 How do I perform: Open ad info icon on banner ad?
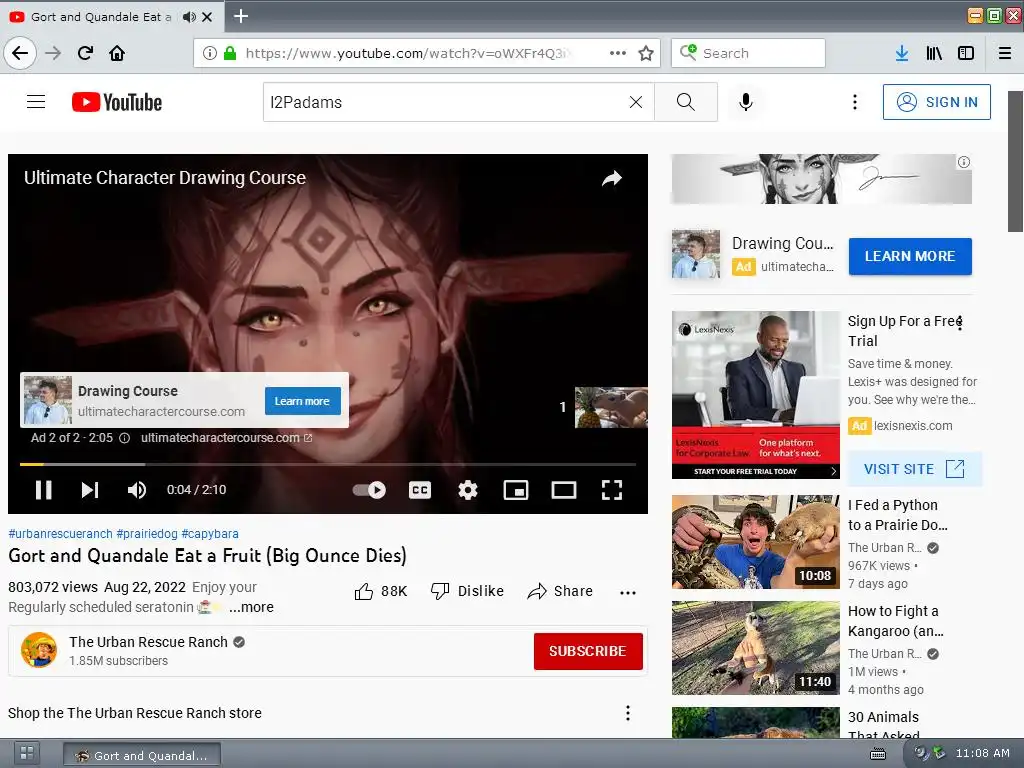point(964,162)
